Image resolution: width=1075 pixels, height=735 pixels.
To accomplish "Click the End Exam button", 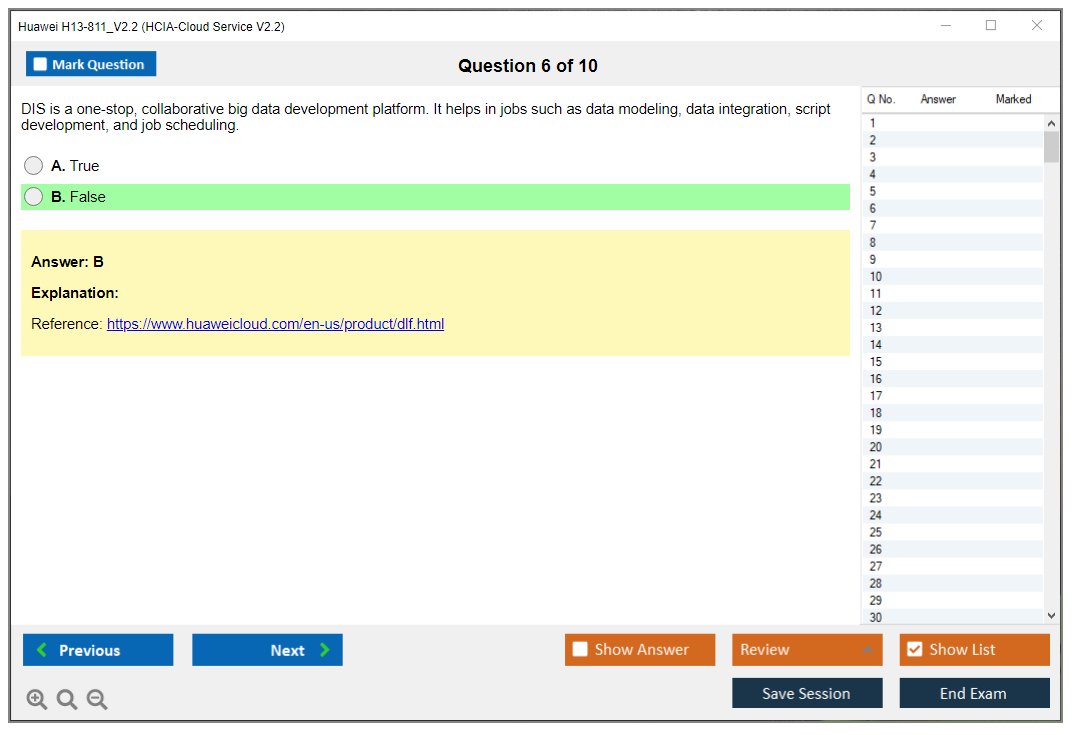I will pos(973,693).
